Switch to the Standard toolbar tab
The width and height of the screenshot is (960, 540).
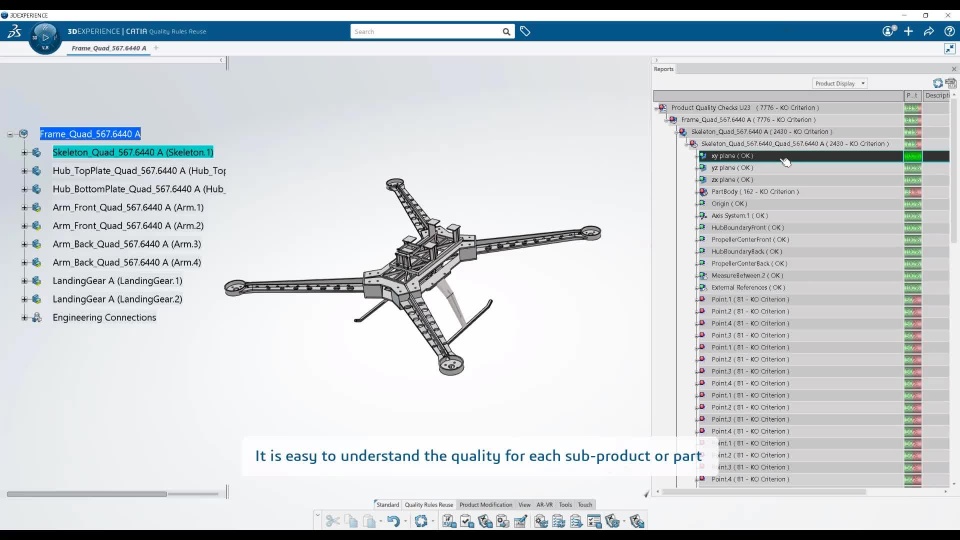coord(387,504)
